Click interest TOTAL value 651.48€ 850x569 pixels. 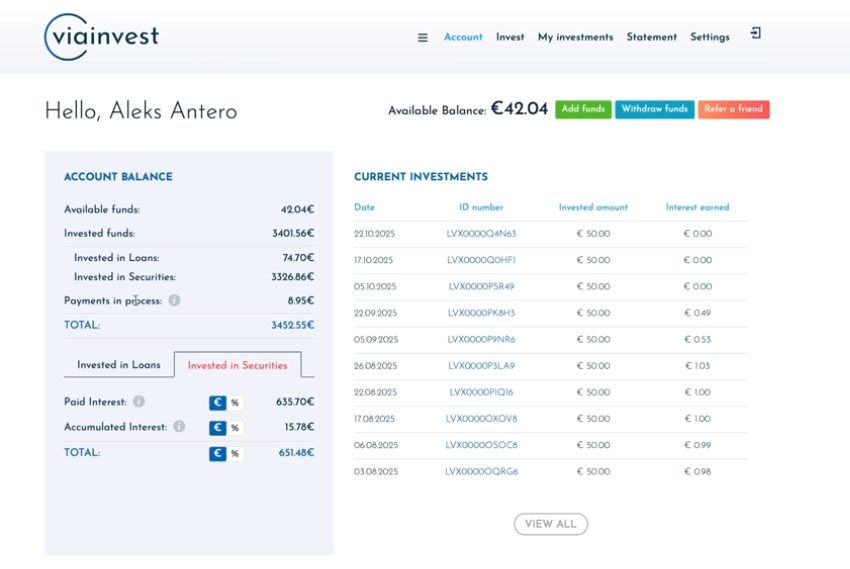296,452
